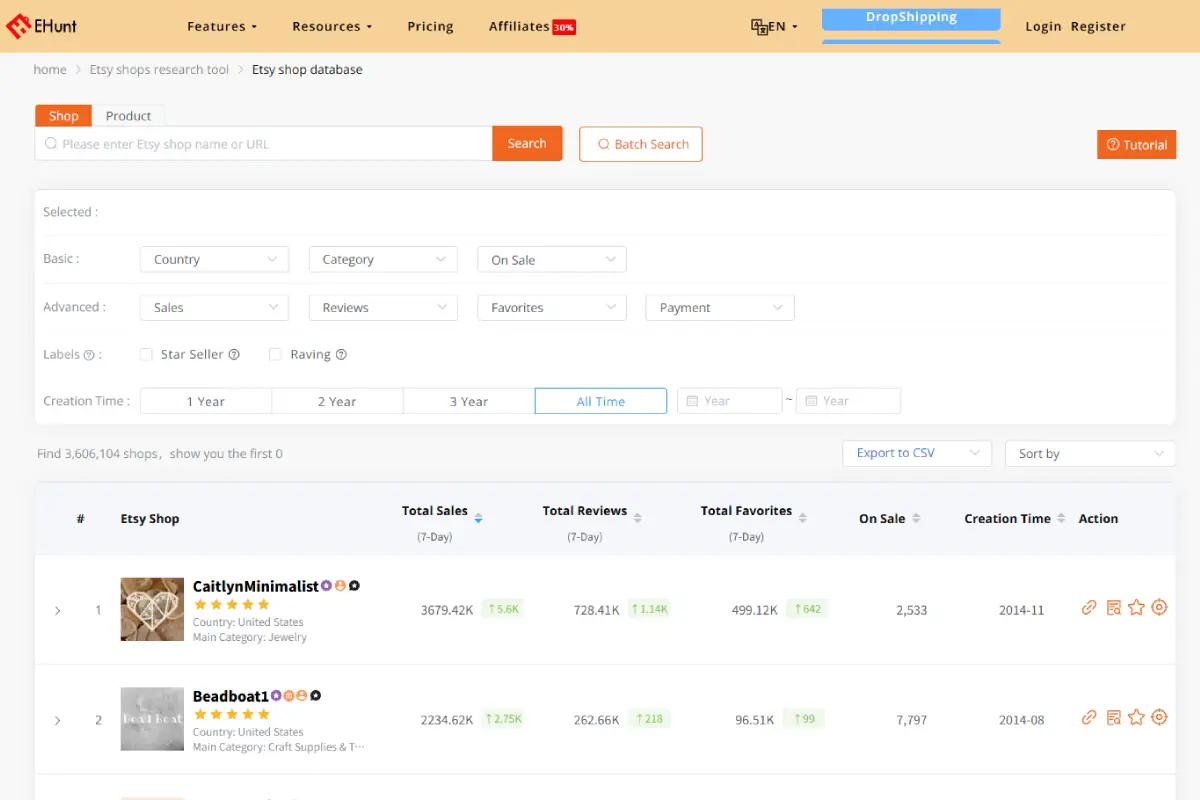The width and height of the screenshot is (1200, 800).
Task: Open the Country filter dropdown
Action: (213, 259)
